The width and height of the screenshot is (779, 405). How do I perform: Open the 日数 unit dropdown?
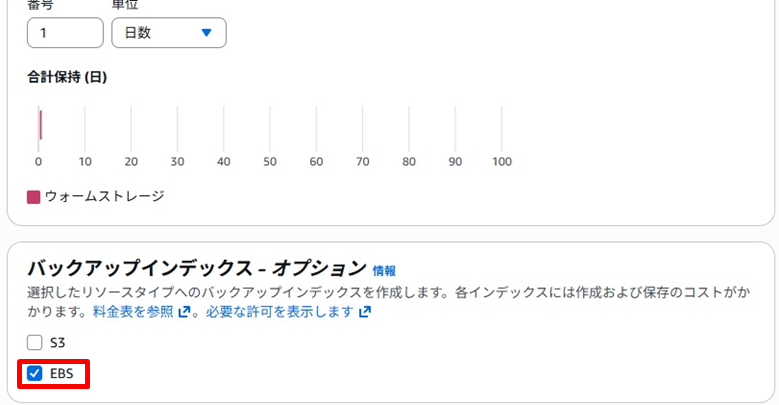point(169,33)
